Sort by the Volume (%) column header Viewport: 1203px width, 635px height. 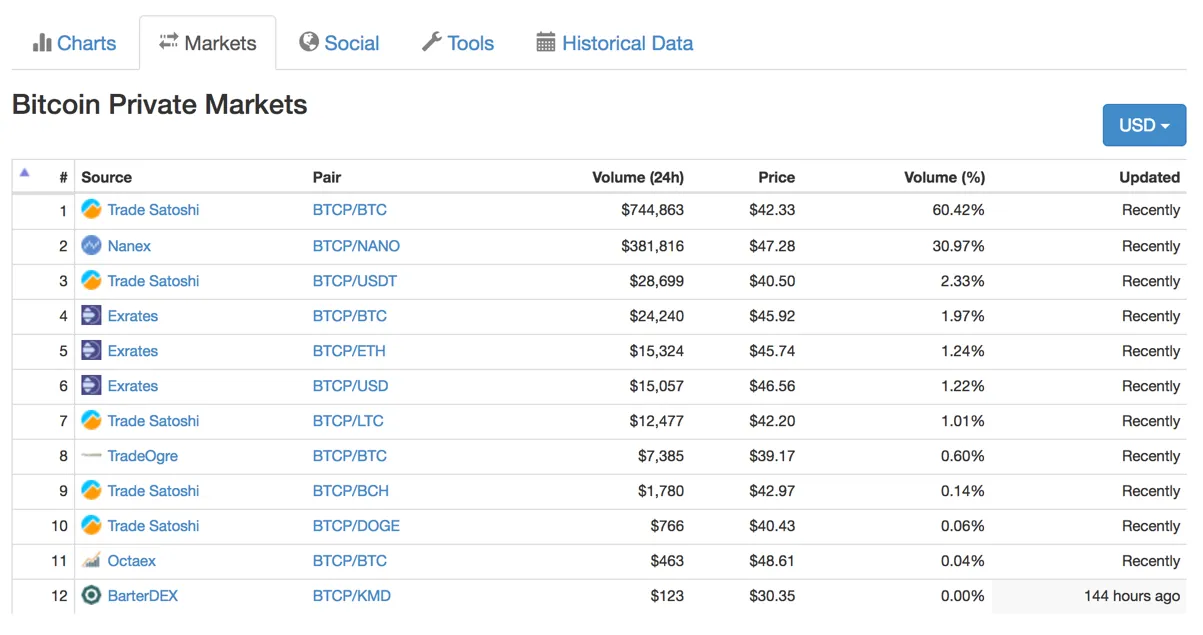(x=944, y=177)
